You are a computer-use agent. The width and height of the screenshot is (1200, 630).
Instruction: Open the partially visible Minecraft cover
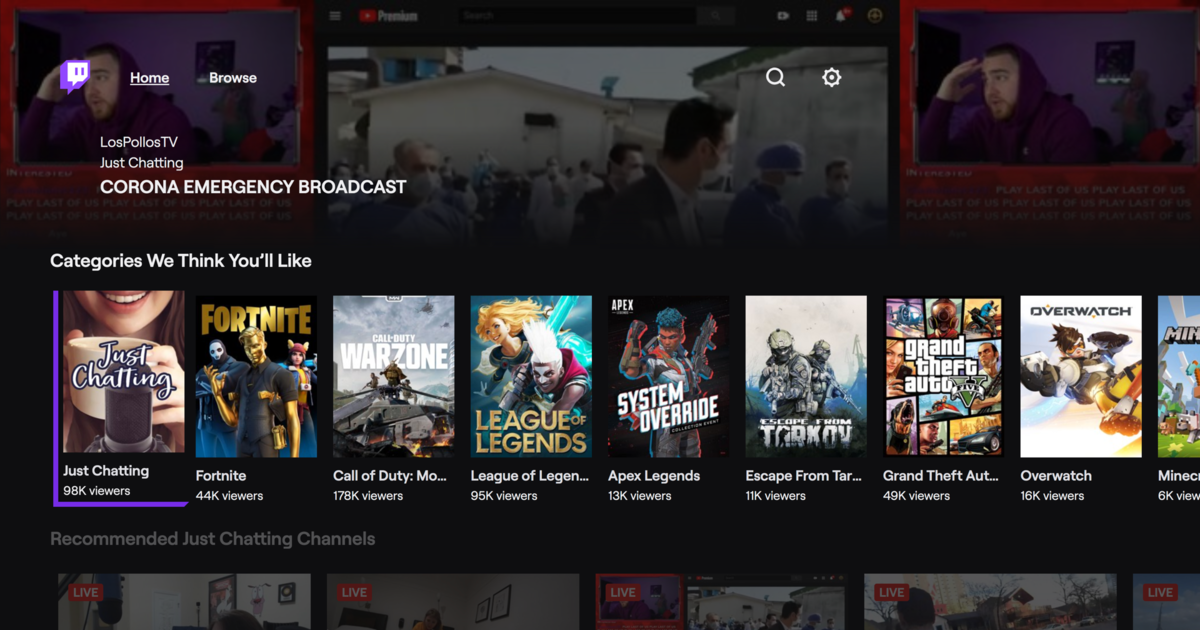[1179, 376]
